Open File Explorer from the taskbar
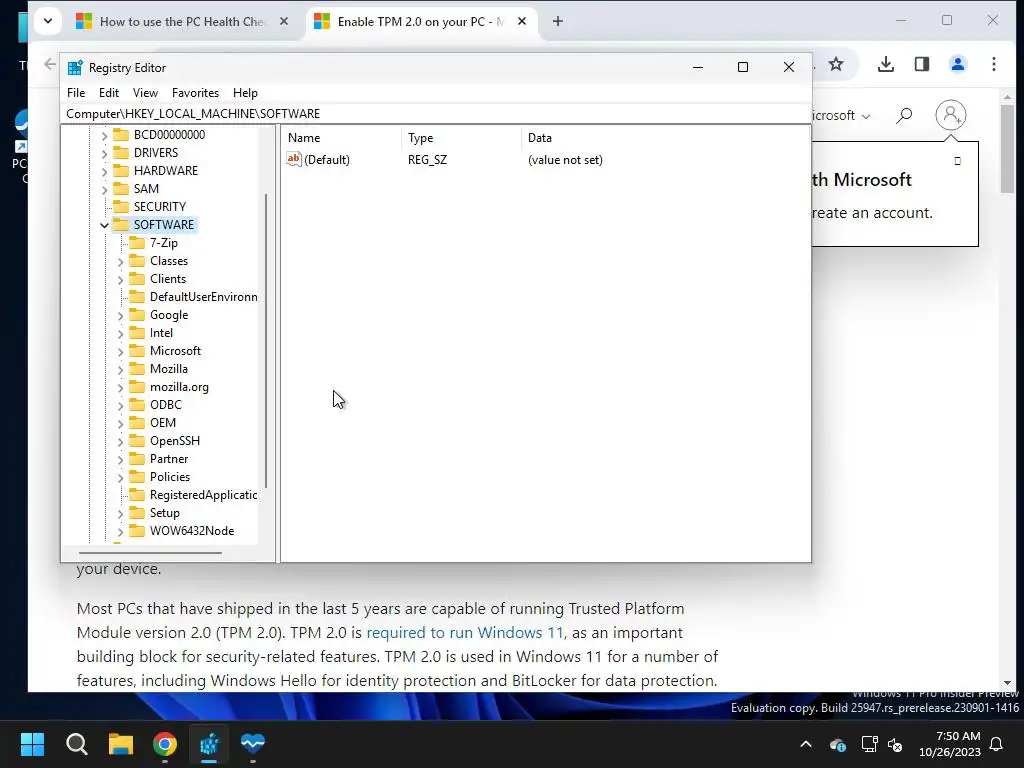This screenshot has width=1024, height=768. tap(121, 744)
